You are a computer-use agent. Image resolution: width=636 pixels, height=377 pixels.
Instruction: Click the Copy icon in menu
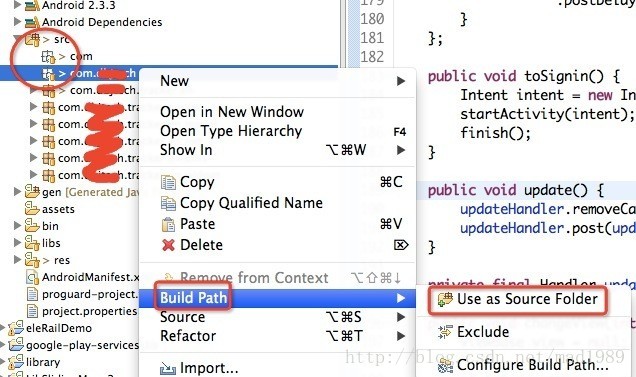168,183
